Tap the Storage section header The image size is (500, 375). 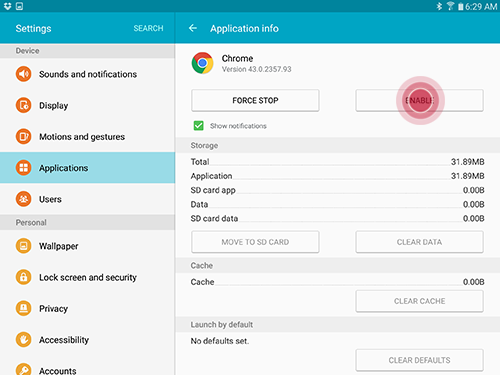coord(337,145)
